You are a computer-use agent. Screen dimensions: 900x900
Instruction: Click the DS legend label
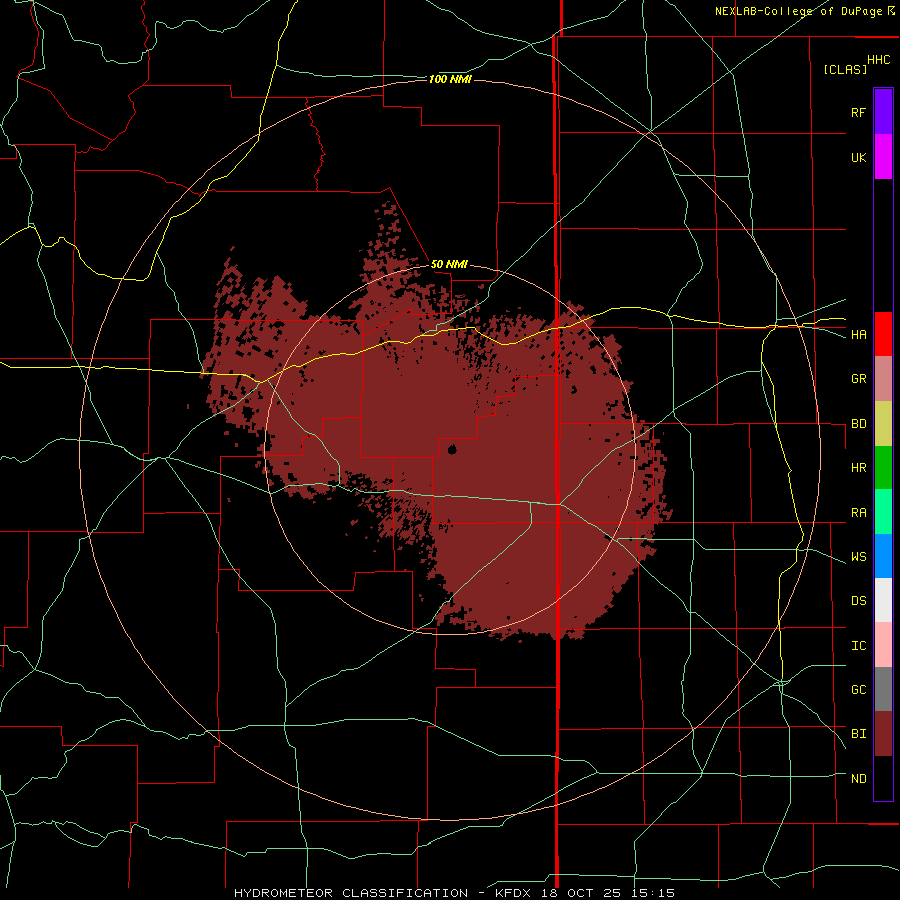coord(858,601)
